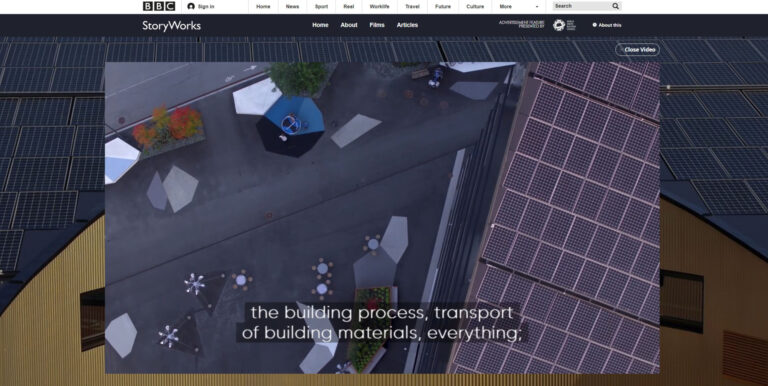768x386 pixels.
Task: Click the BBC logo
Action: (x=159, y=6)
